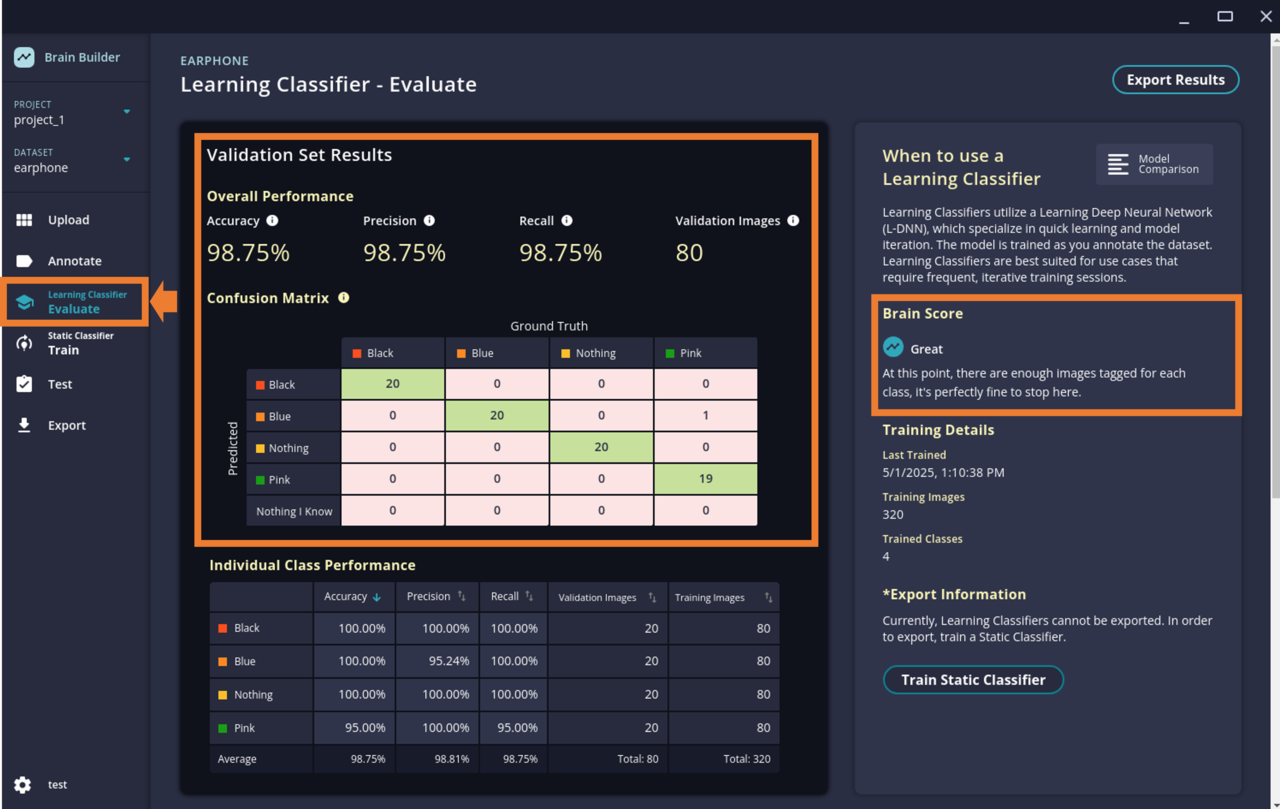Click the Precision info icon
The height and width of the screenshot is (809, 1280).
(x=429, y=221)
